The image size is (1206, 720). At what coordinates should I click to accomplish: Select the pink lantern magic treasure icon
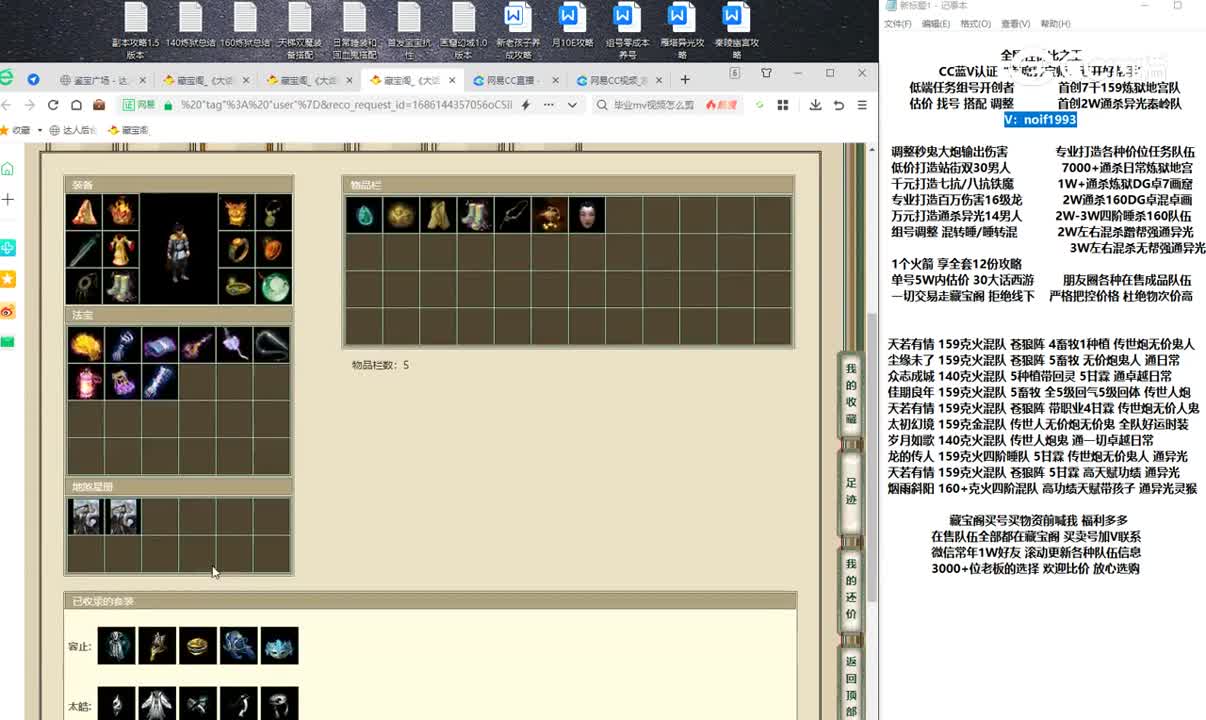tap(85, 382)
